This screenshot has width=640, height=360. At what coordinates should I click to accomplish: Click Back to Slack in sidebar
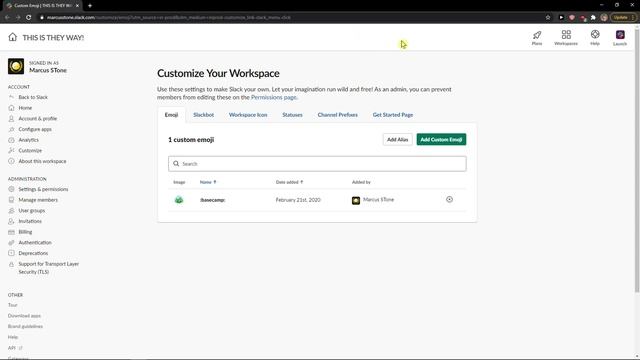(33, 97)
